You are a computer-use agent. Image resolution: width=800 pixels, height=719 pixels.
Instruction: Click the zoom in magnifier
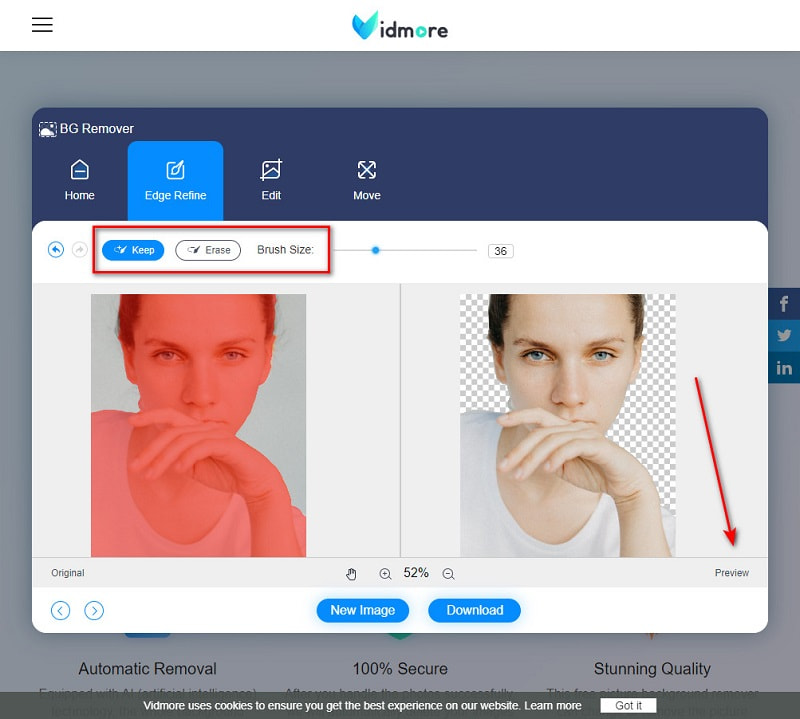tap(385, 574)
